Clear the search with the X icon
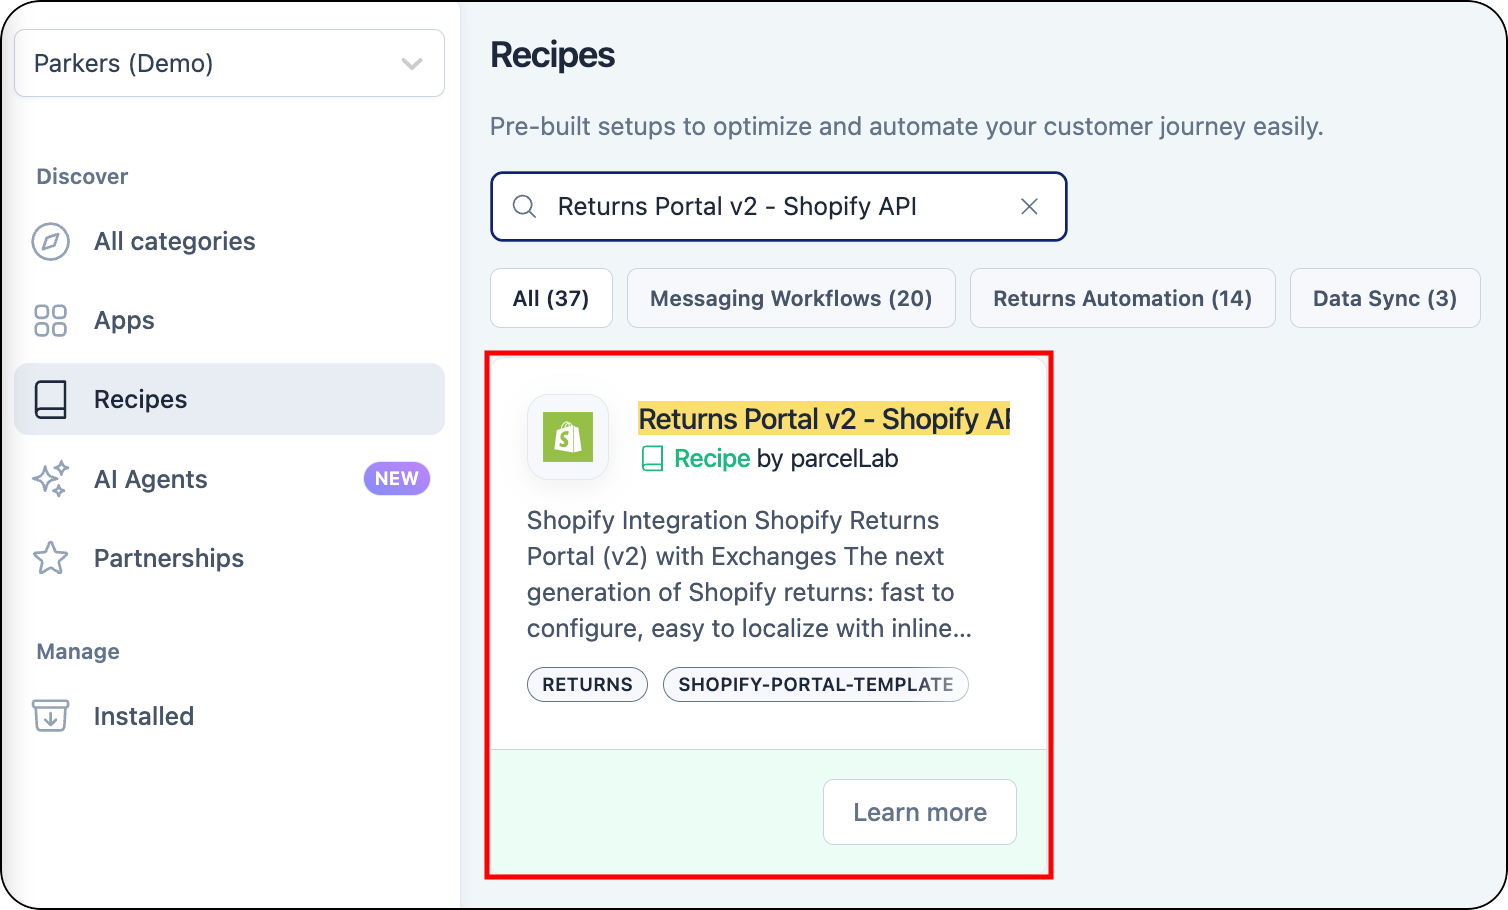This screenshot has width=1508, height=910. [1029, 206]
